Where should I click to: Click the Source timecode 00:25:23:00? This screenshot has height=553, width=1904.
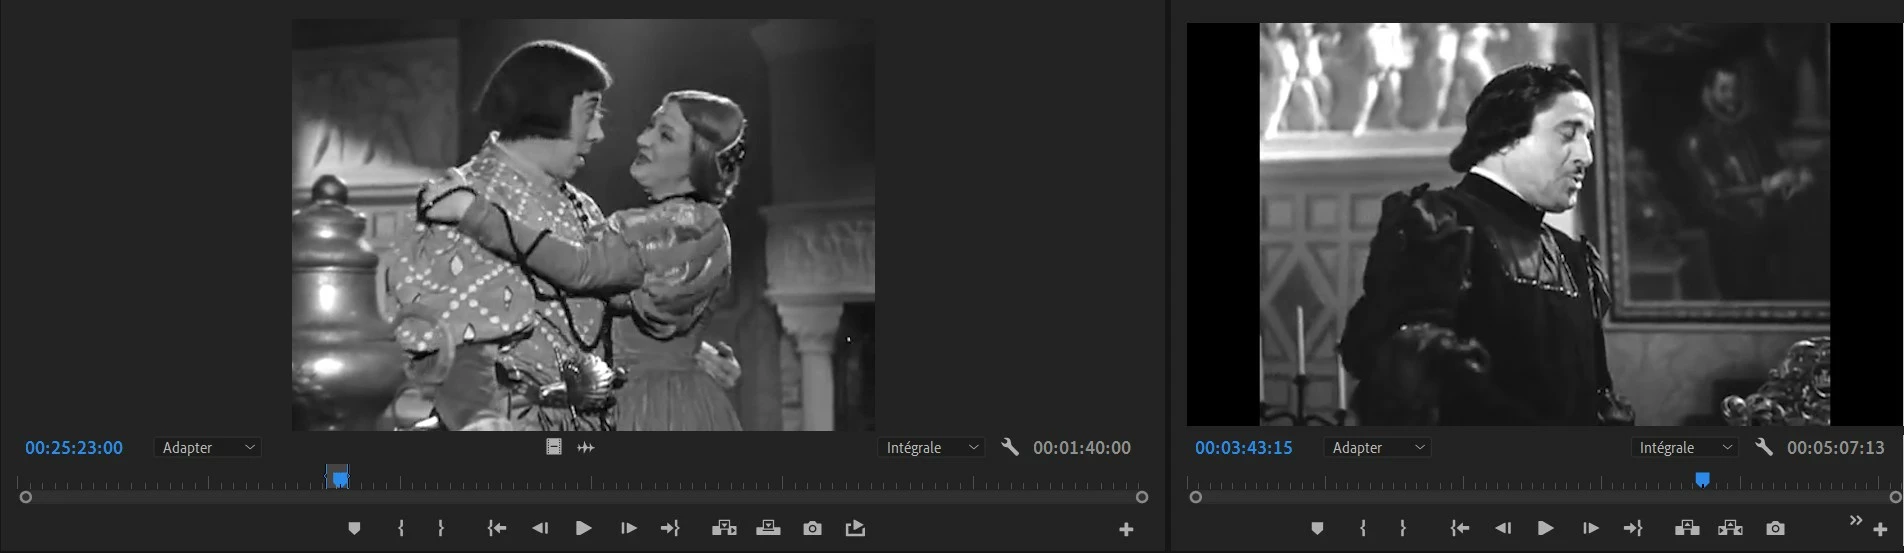(x=74, y=448)
